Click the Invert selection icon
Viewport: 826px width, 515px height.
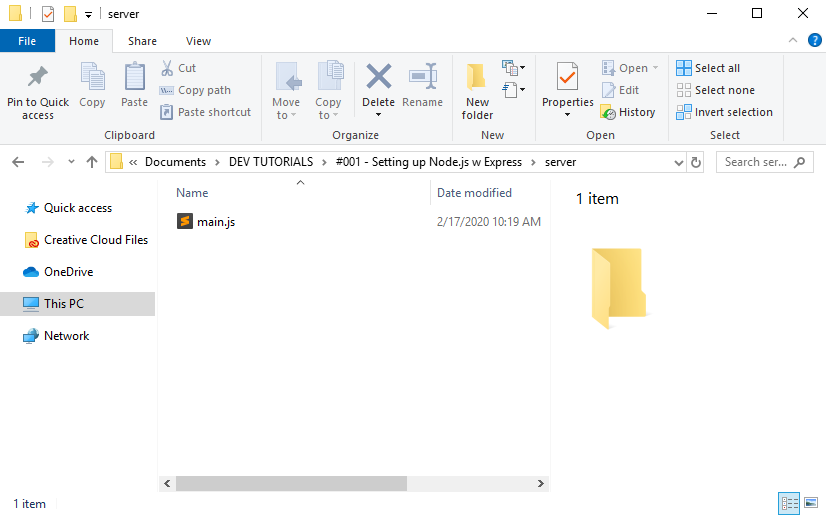coord(684,112)
